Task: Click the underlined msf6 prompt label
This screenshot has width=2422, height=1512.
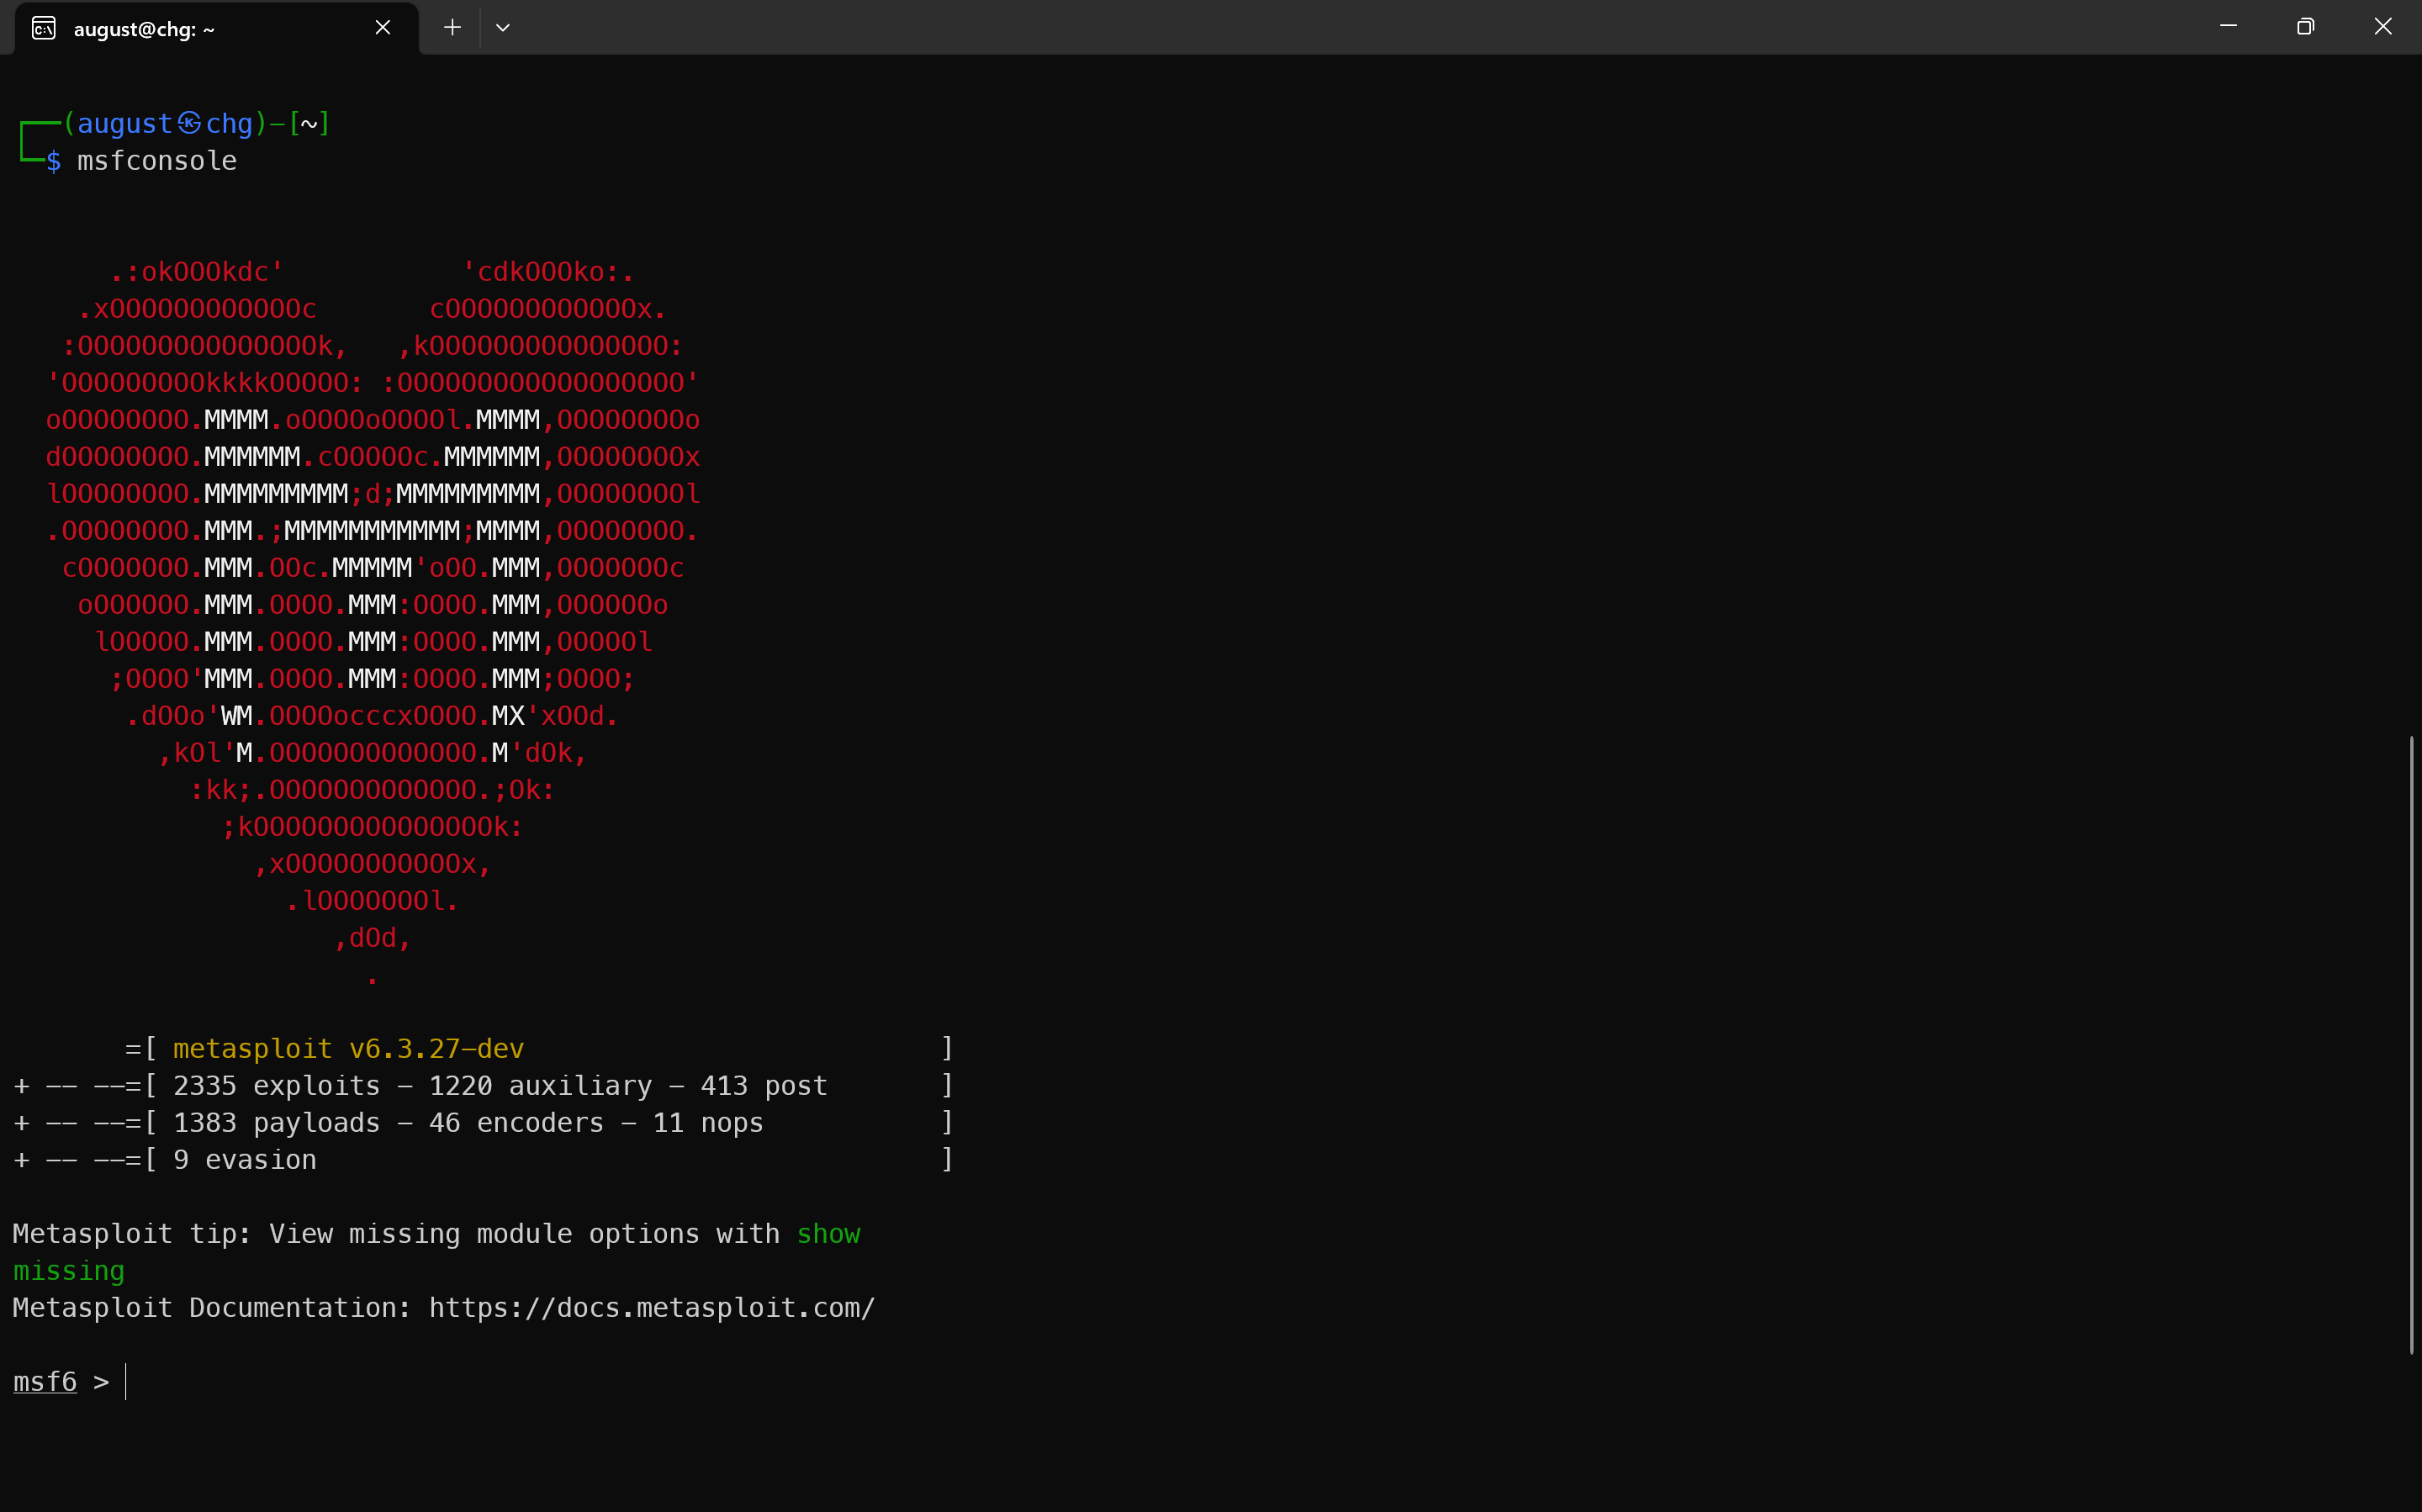Action: pyautogui.click(x=45, y=1381)
